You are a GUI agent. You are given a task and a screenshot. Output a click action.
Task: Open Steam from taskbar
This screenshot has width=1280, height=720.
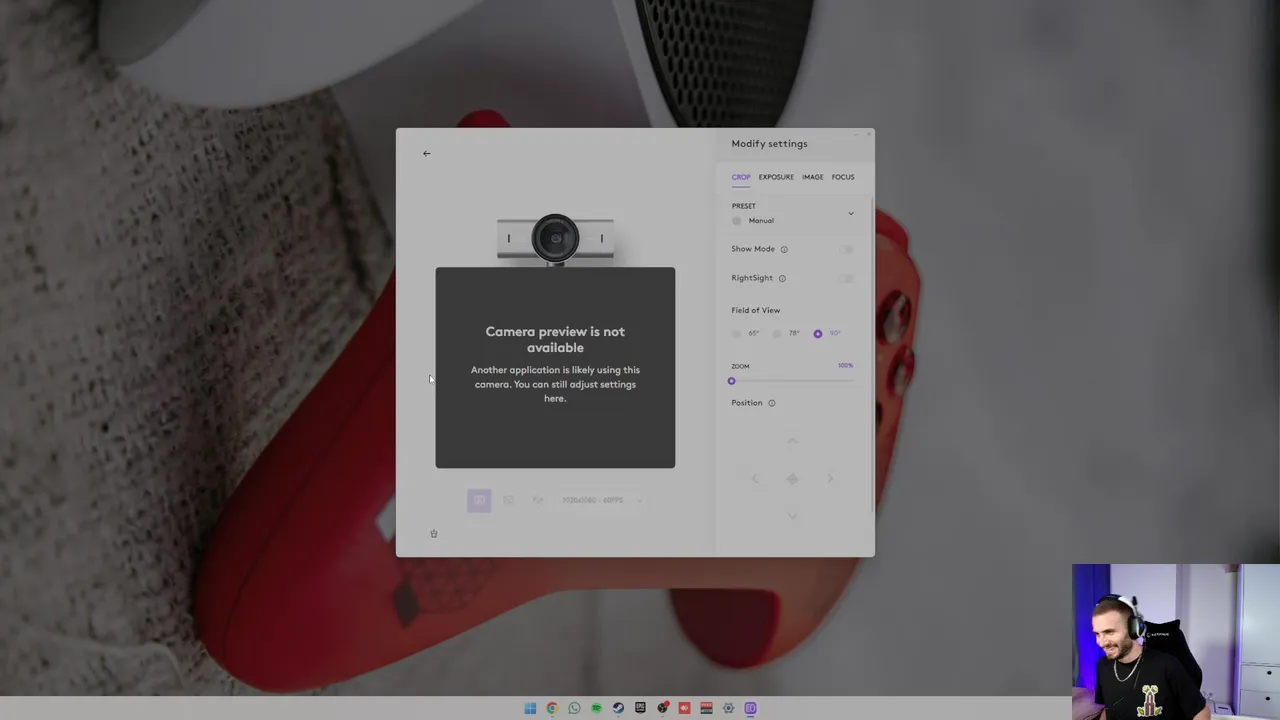(x=618, y=708)
